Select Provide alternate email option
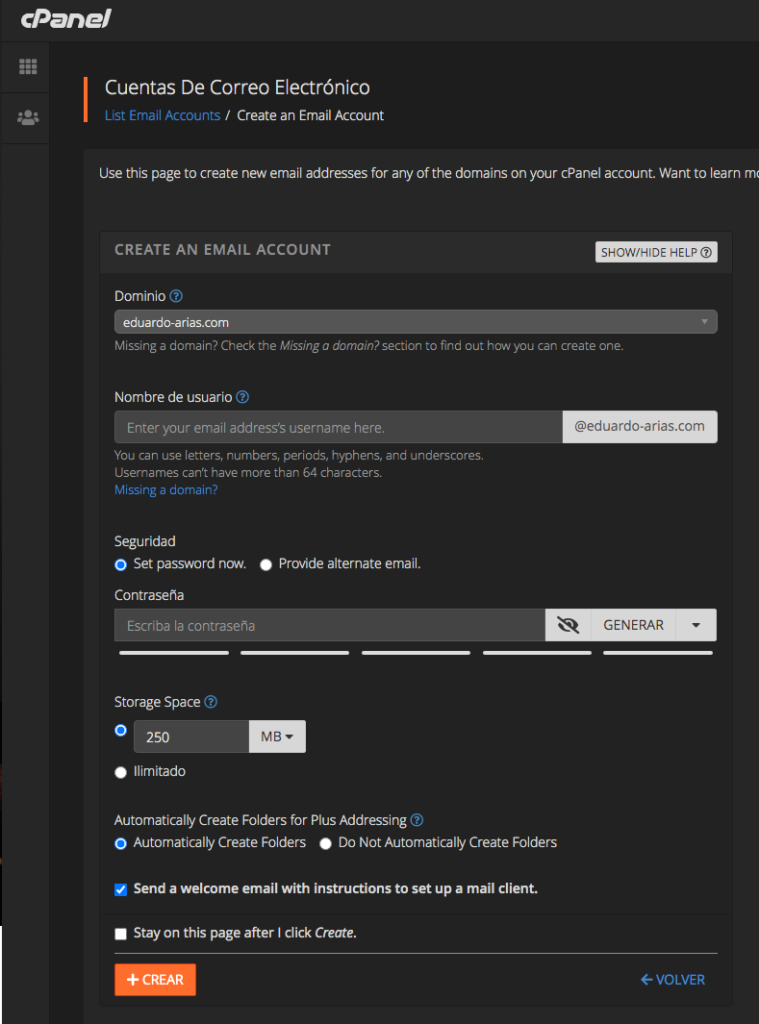This screenshot has width=759, height=1024. point(266,565)
